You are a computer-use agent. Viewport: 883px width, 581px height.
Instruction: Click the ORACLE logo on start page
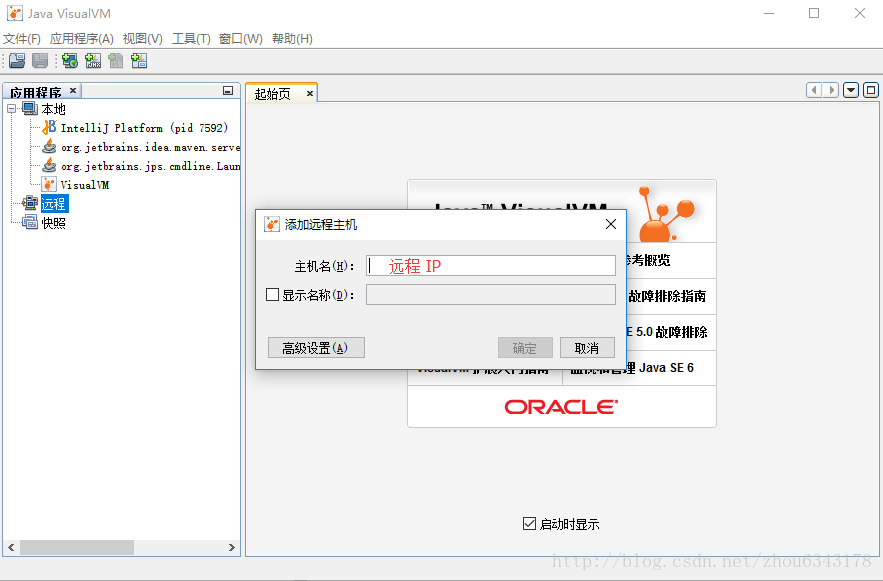[561, 406]
